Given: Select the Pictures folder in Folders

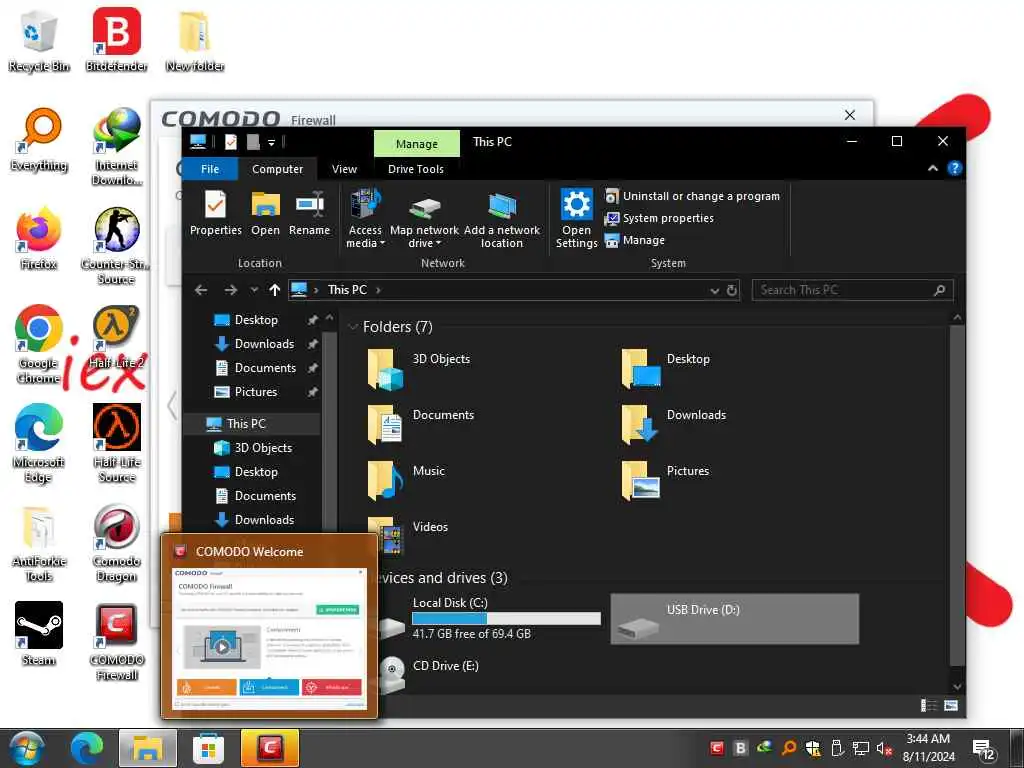Looking at the screenshot, I should click(666, 480).
